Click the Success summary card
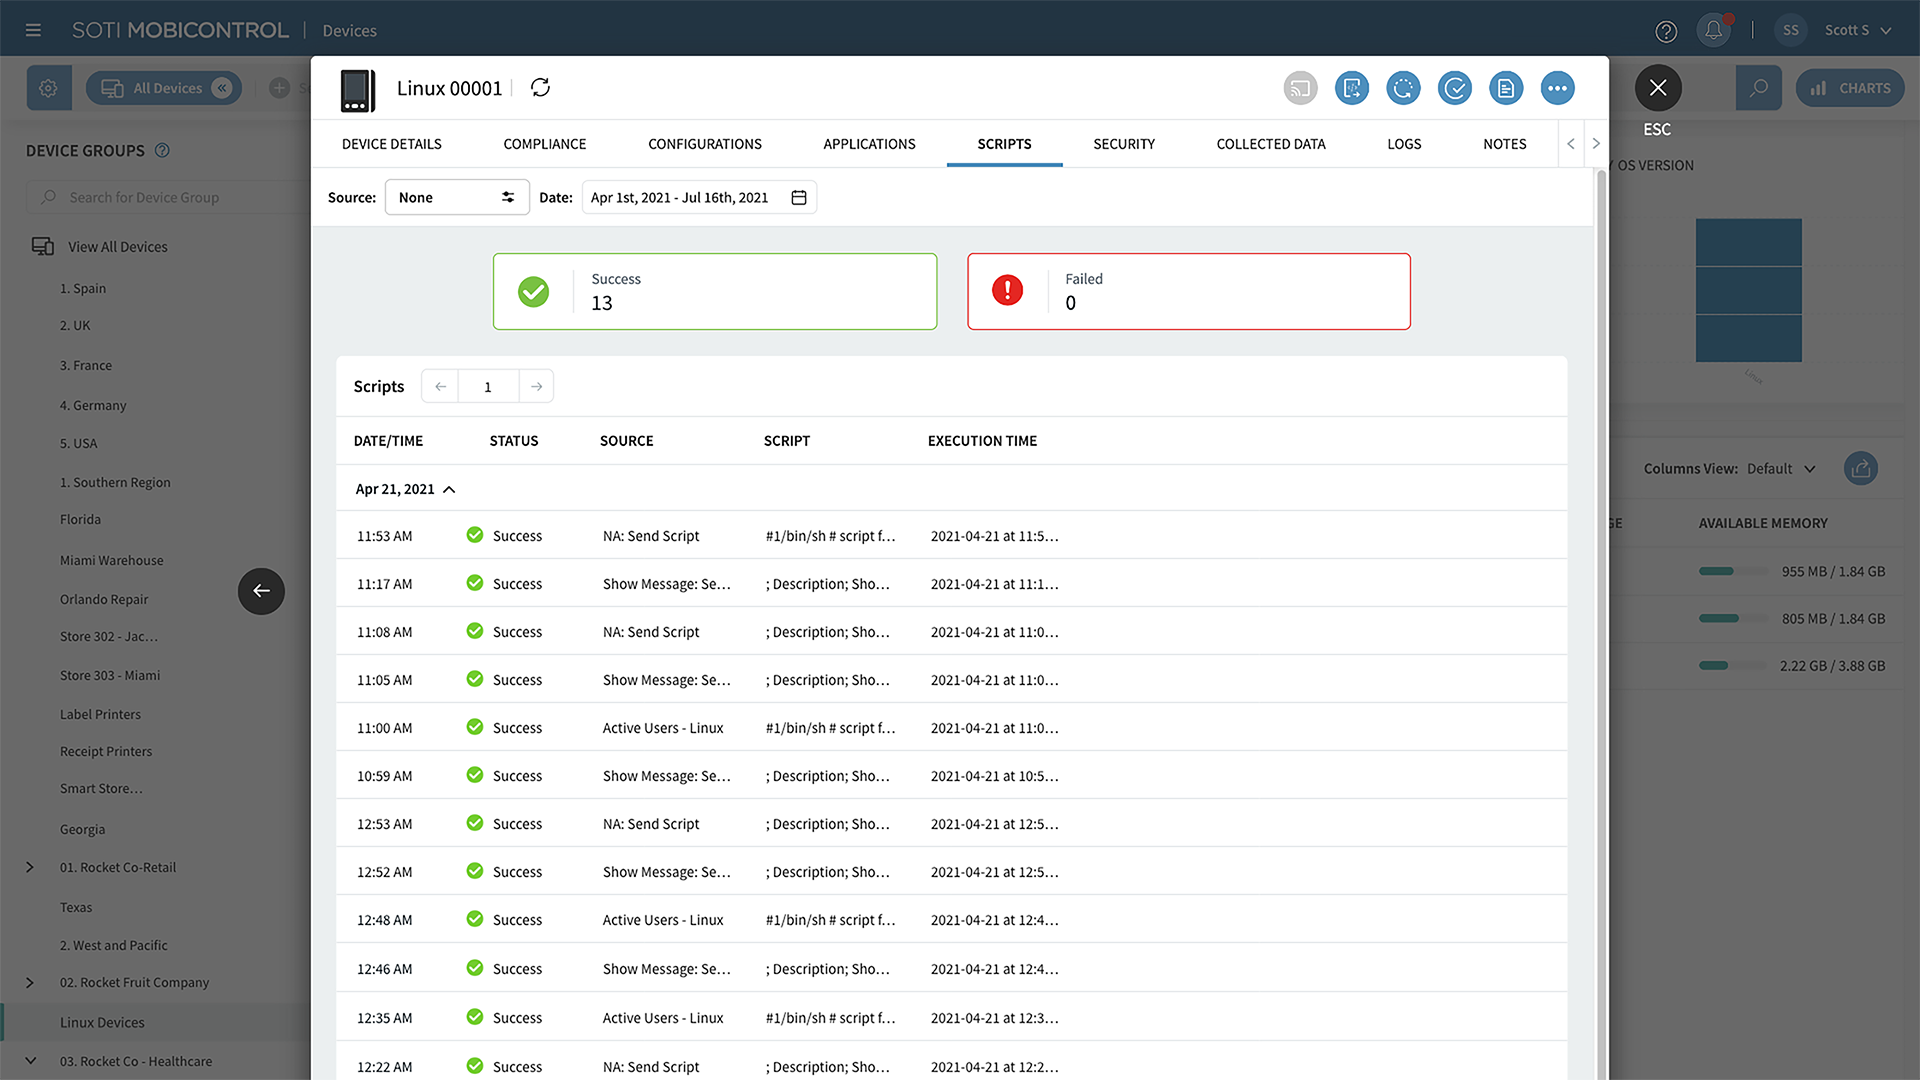This screenshot has width=1920, height=1080. (715, 291)
